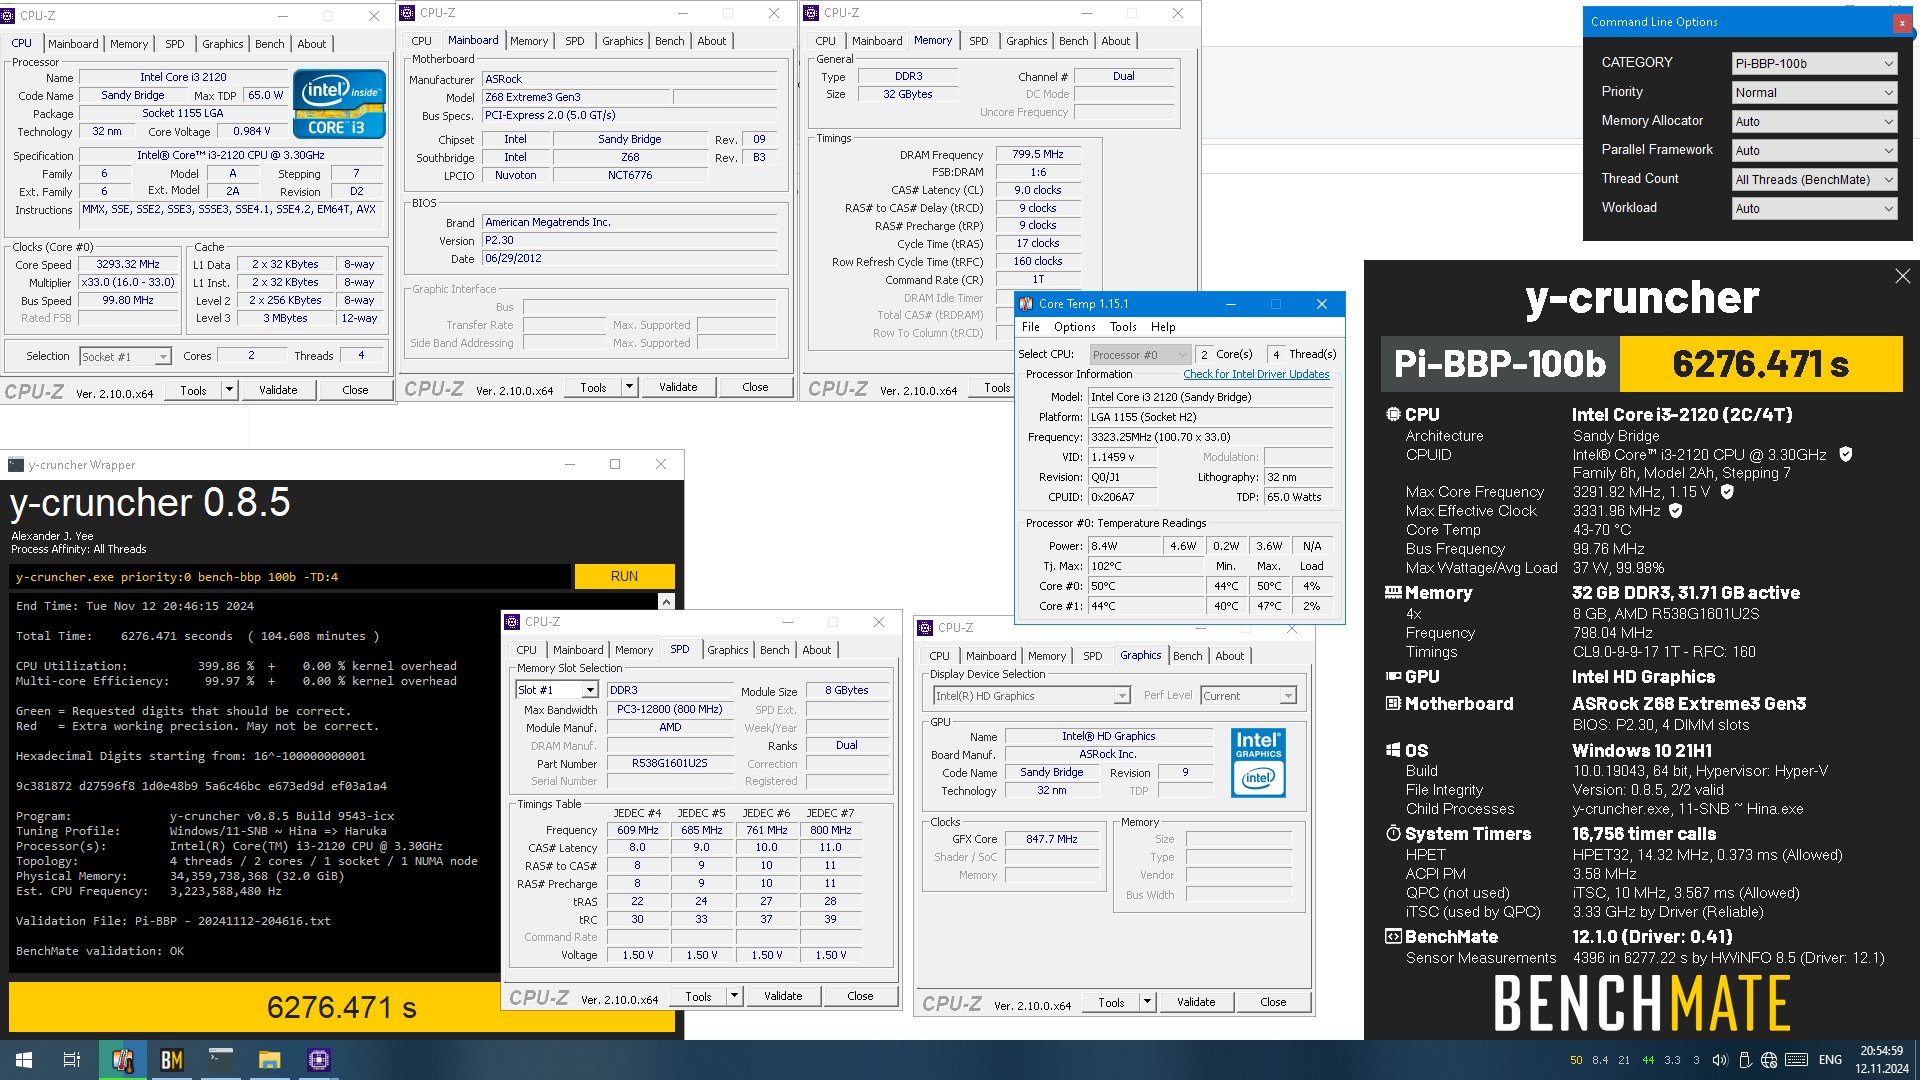Open File Explorer from the taskbar

(x=270, y=1060)
